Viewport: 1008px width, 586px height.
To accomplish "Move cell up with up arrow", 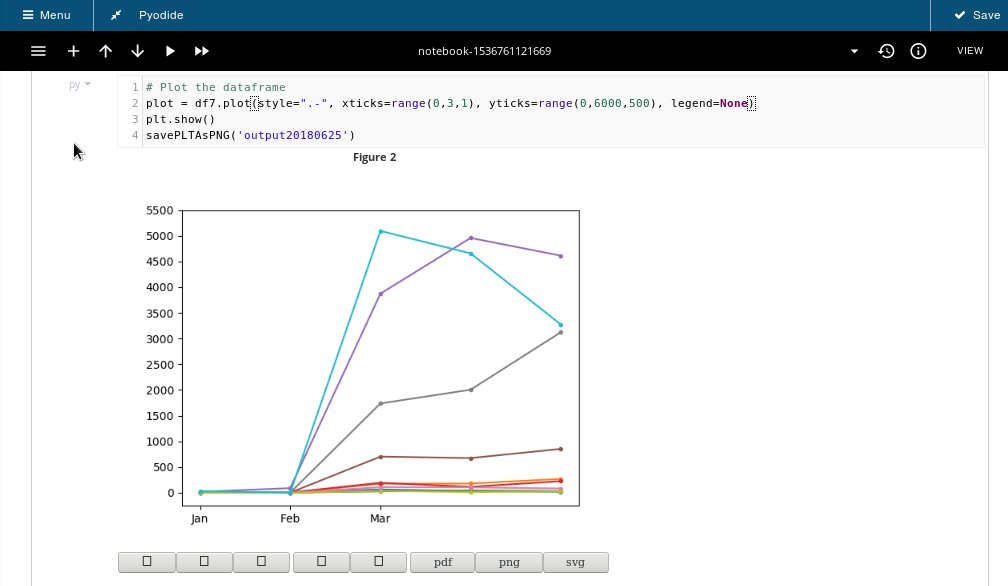I will tap(105, 51).
